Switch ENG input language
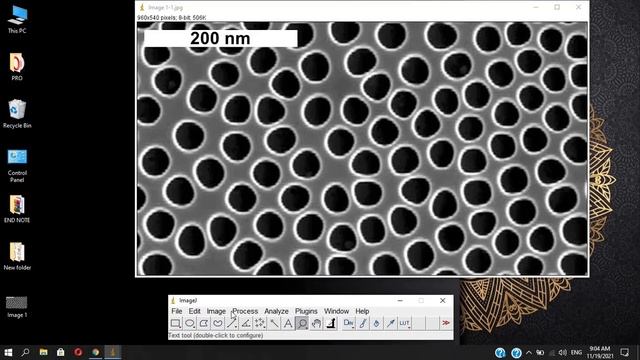The height and width of the screenshot is (360, 640). [576, 352]
